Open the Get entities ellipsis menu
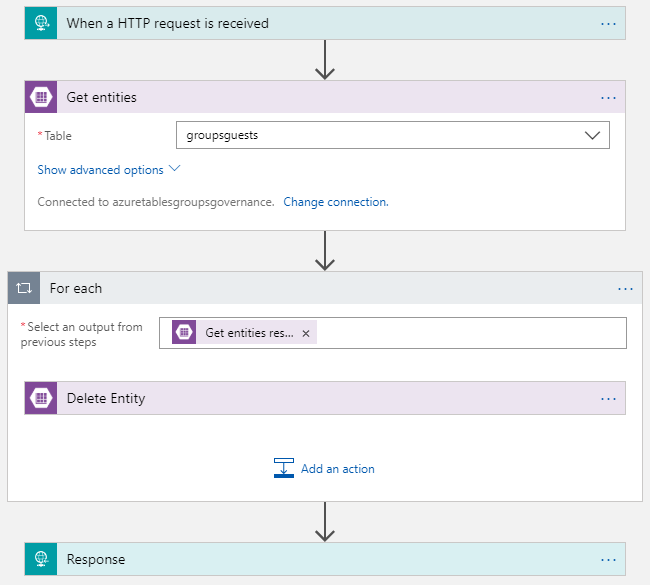 point(608,98)
